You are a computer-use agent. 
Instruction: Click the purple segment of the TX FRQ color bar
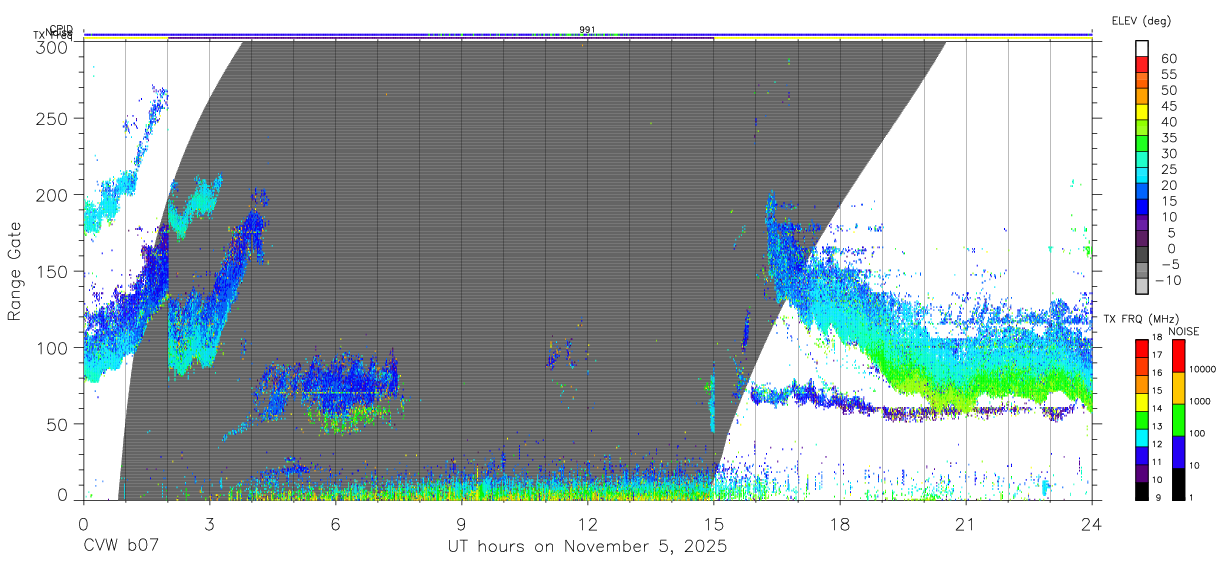point(1142,473)
